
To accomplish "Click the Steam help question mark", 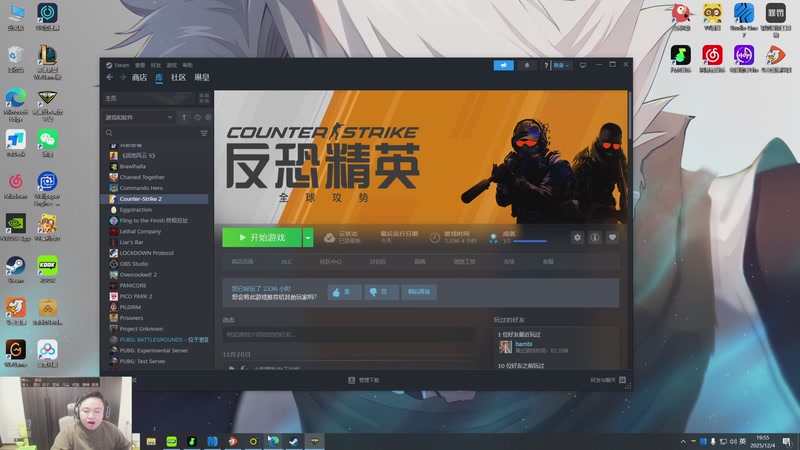I will [x=546, y=65].
